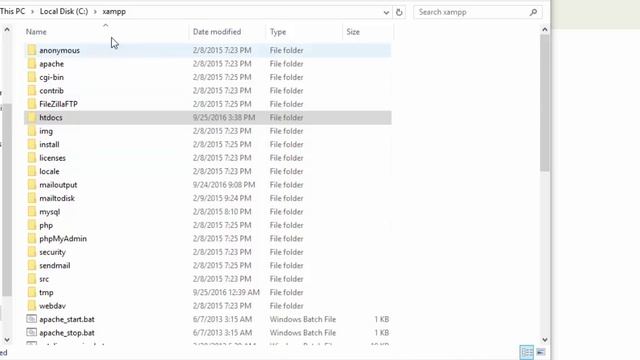Select the htdocs folder name
Viewport: 640px width, 360px height.
point(51,118)
